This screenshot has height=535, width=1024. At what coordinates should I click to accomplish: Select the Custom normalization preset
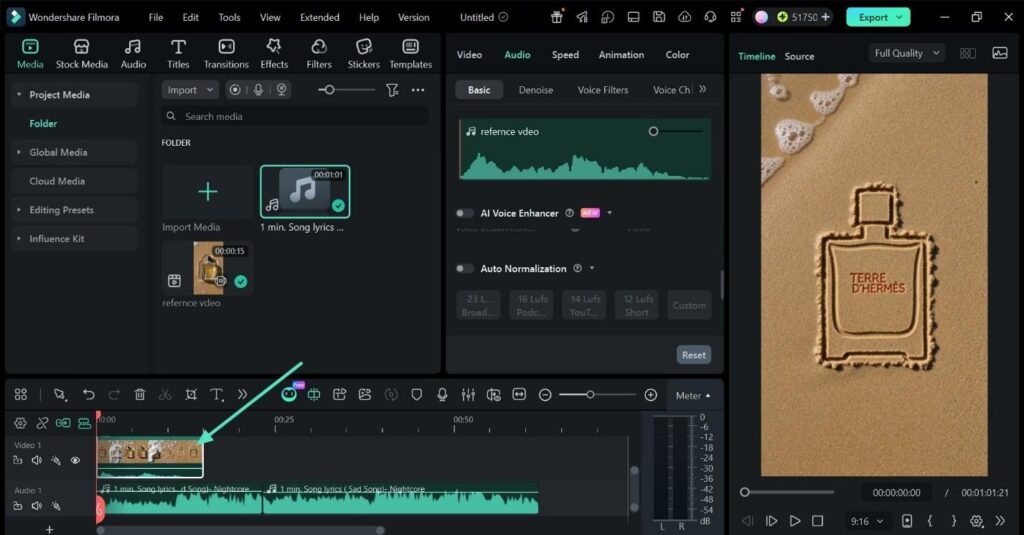689,305
